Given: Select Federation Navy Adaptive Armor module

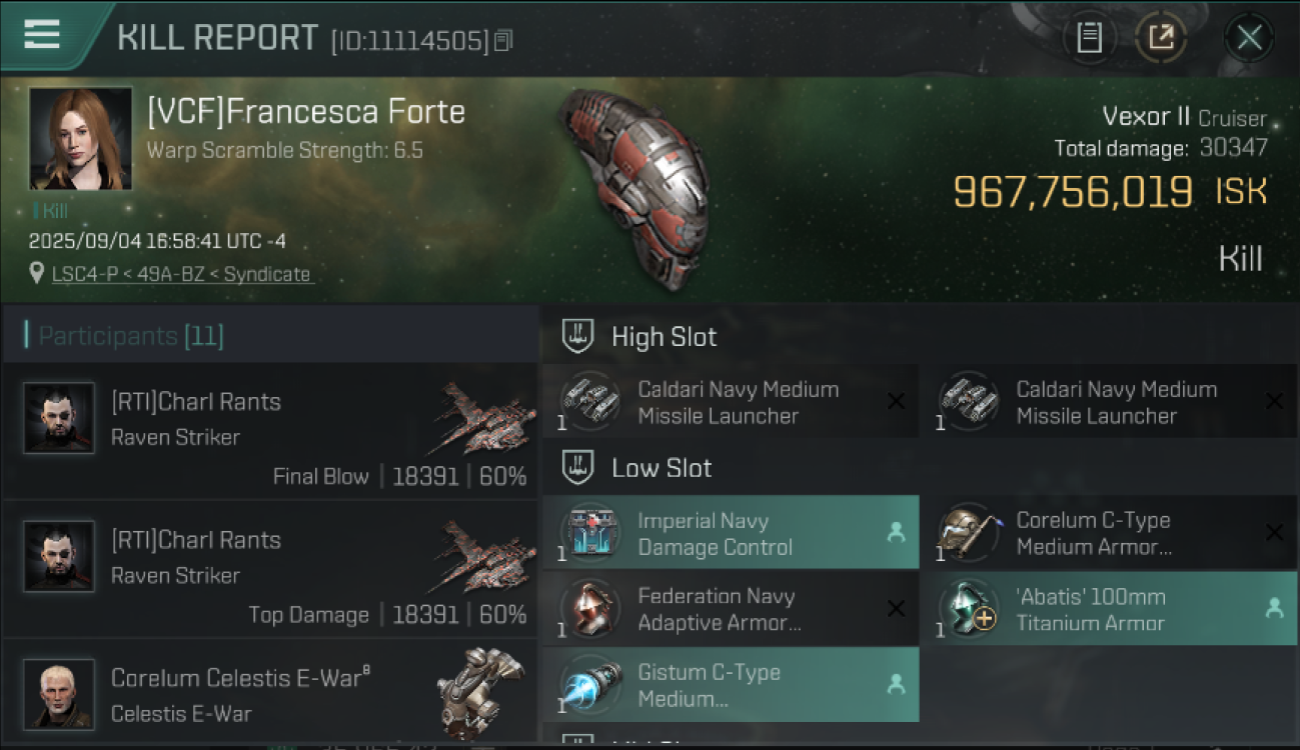Looking at the screenshot, I should coord(730,609).
